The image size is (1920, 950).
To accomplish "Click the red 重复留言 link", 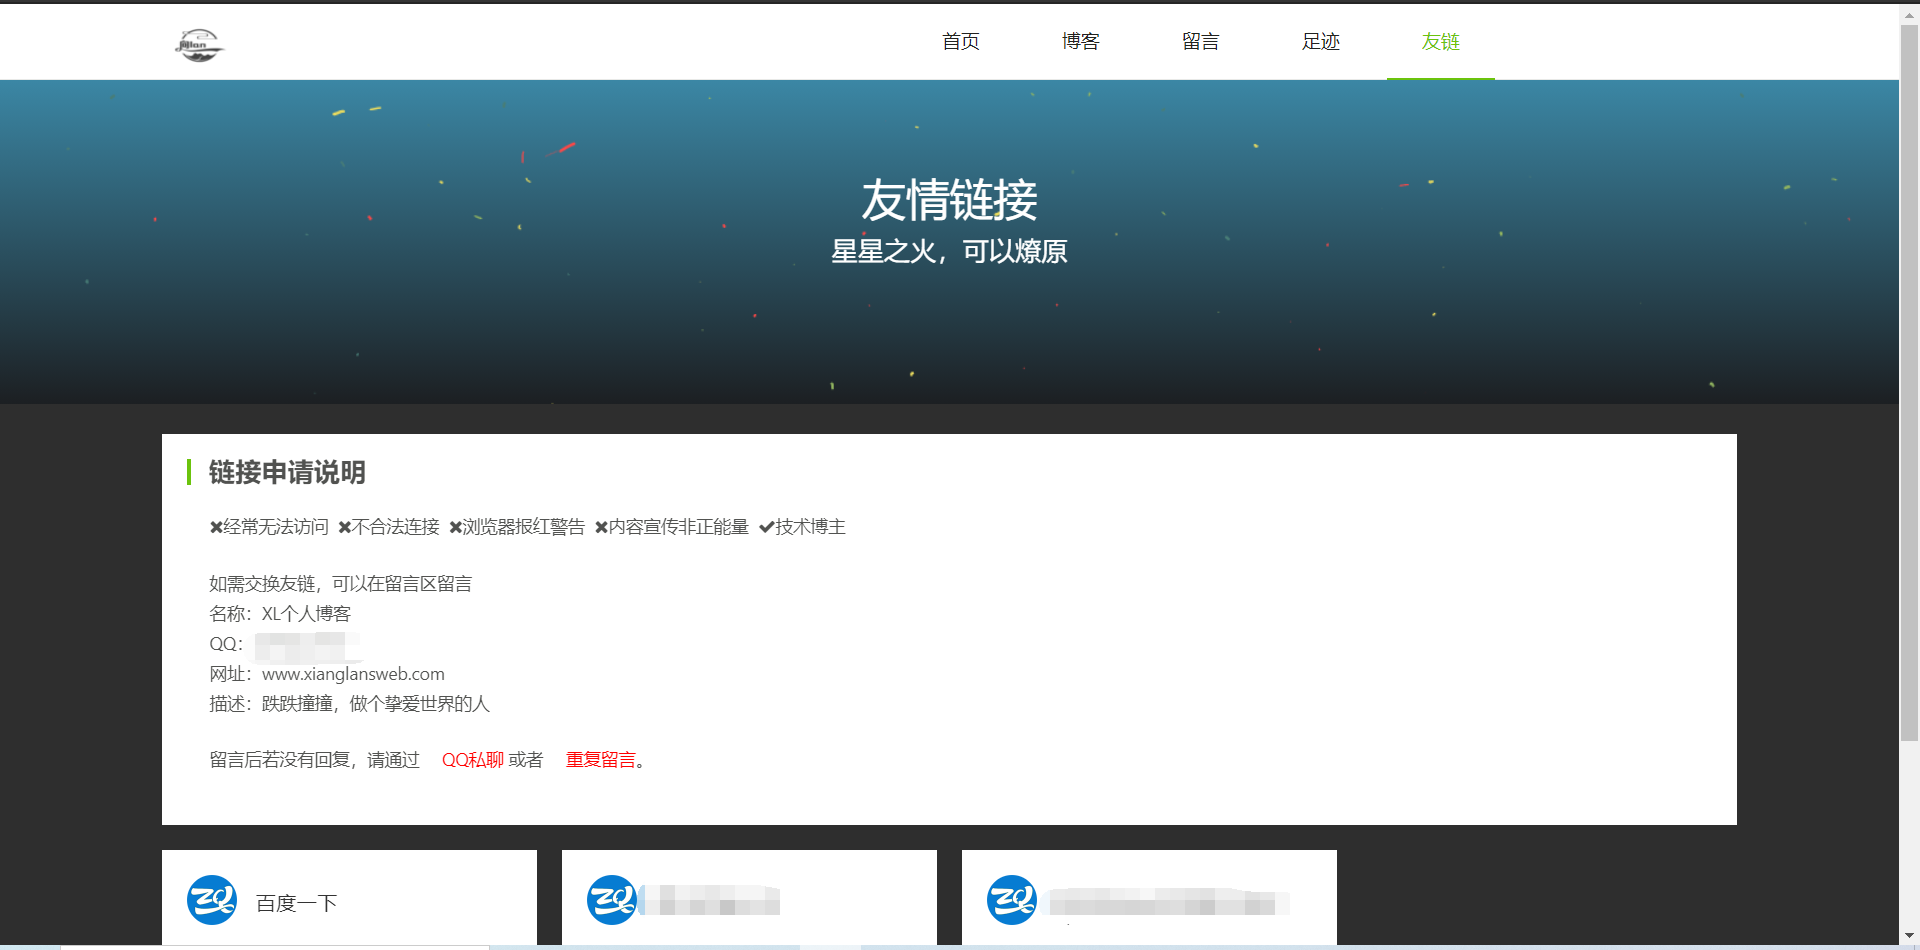I will coord(600,760).
